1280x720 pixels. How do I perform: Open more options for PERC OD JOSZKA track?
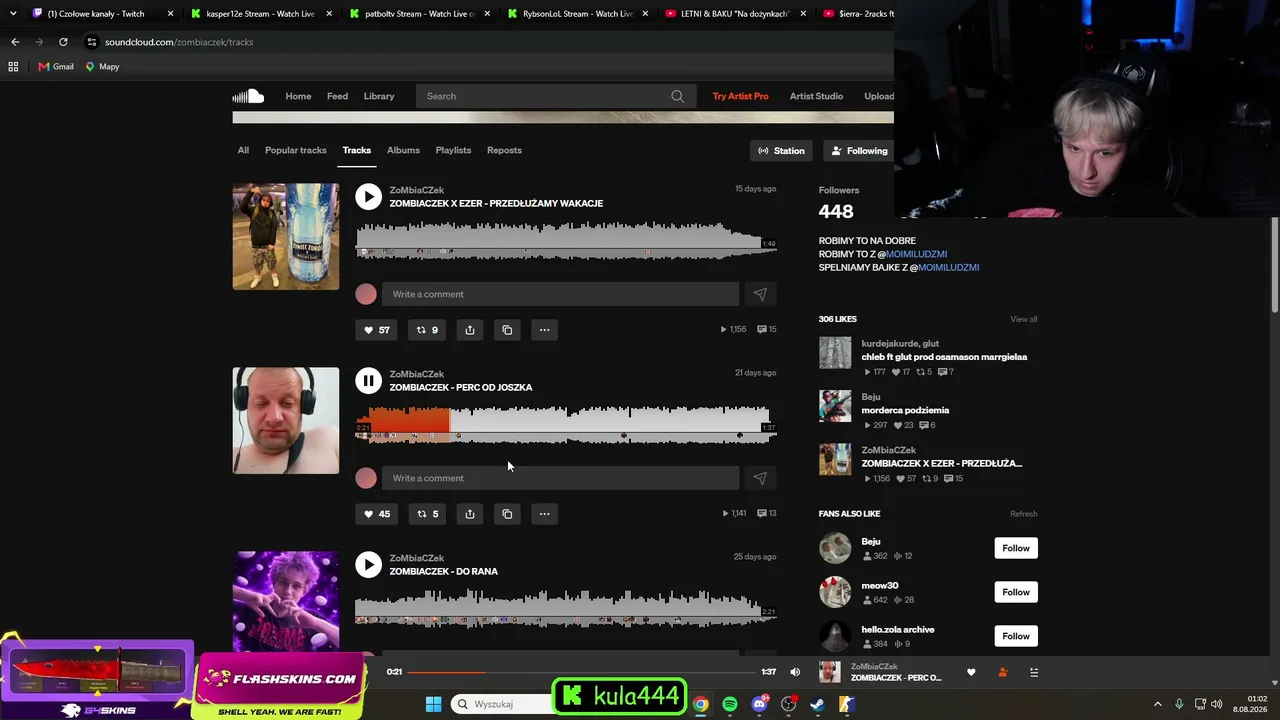544,514
